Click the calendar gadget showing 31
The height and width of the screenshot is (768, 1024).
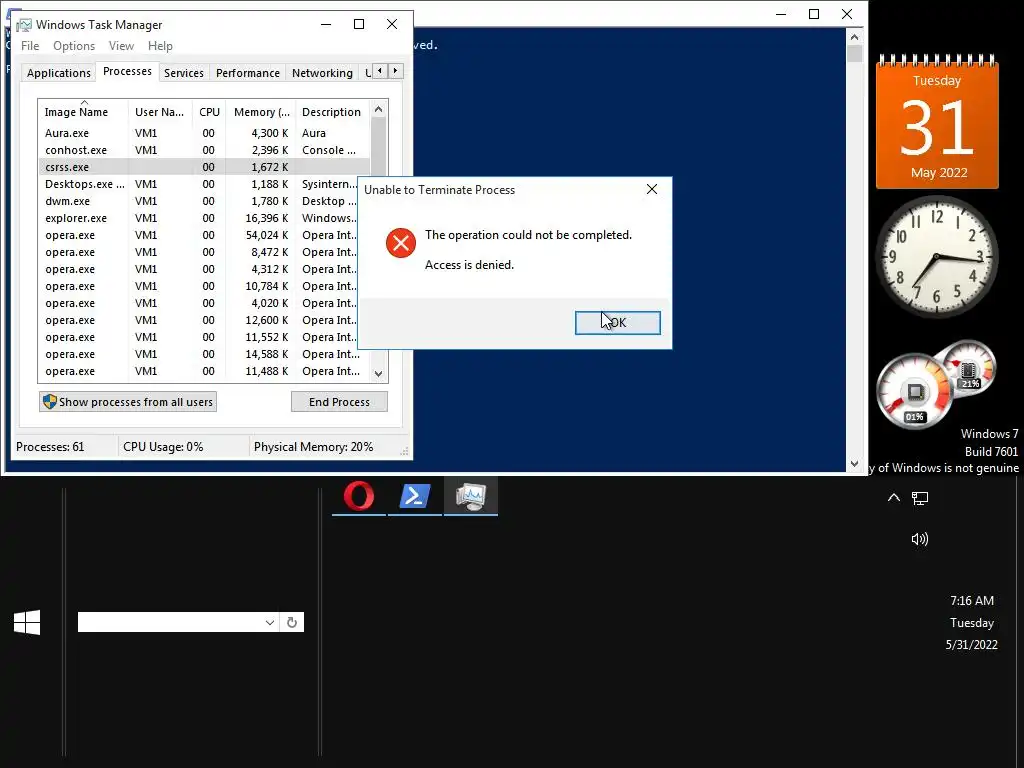[x=937, y=123]
